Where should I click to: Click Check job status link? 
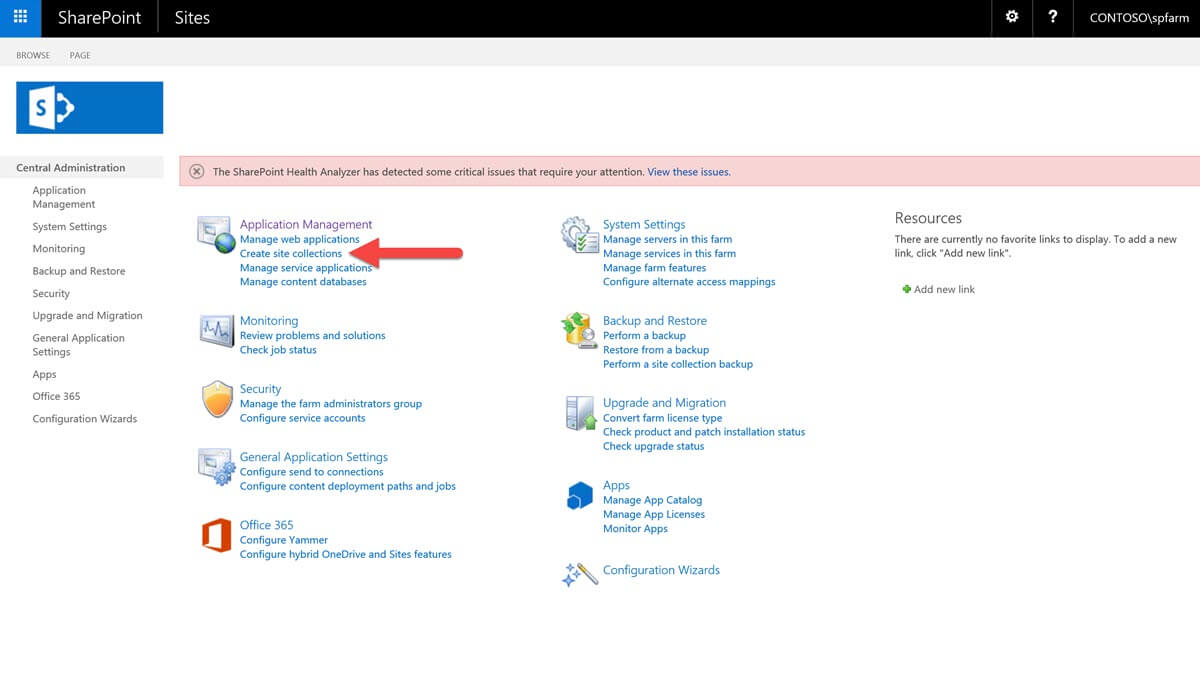(278, 350)
